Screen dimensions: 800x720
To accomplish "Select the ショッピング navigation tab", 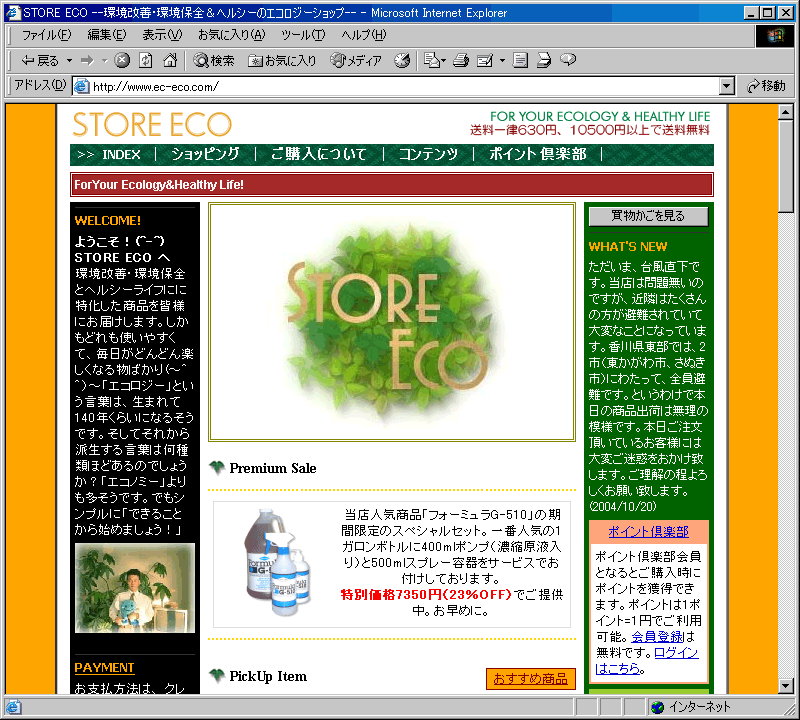I will click(x=205, y=154).
